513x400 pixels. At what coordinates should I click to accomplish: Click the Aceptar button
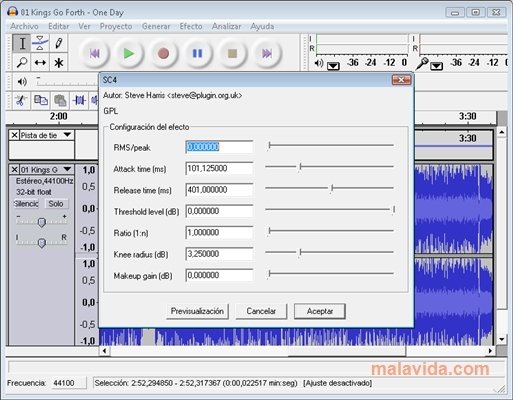pyautogui.click(x=320, y=311)
